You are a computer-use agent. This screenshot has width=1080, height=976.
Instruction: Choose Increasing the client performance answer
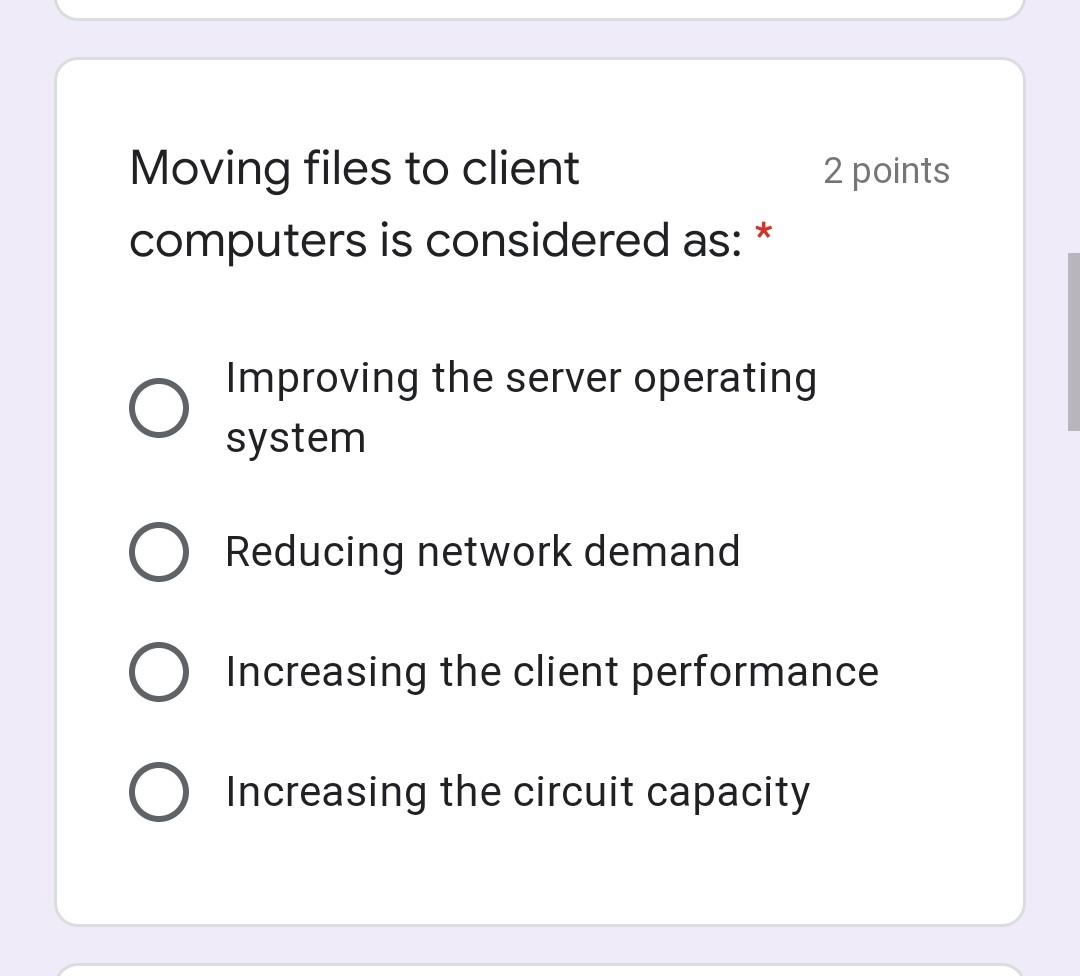click(x=158, y=671)
